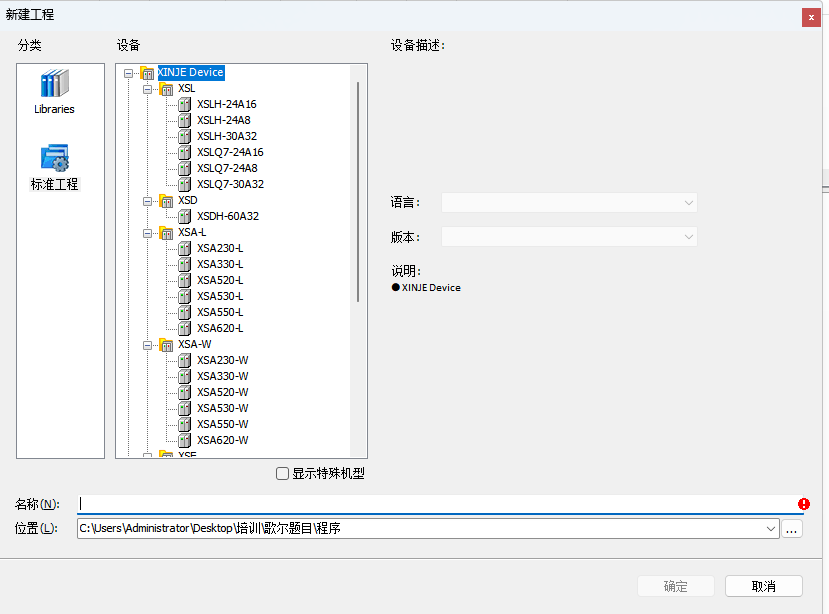Click the device icon beside XSA530-L

[185, 296]
